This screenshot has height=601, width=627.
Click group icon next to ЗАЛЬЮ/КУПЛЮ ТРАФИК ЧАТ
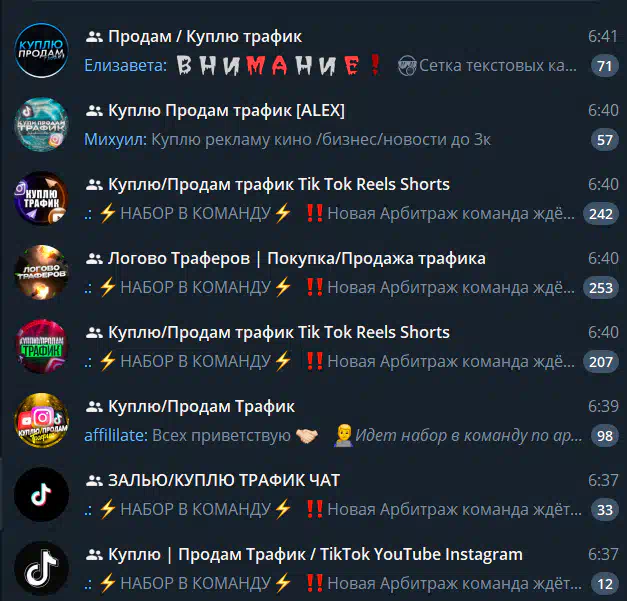[x=94, y=481]
